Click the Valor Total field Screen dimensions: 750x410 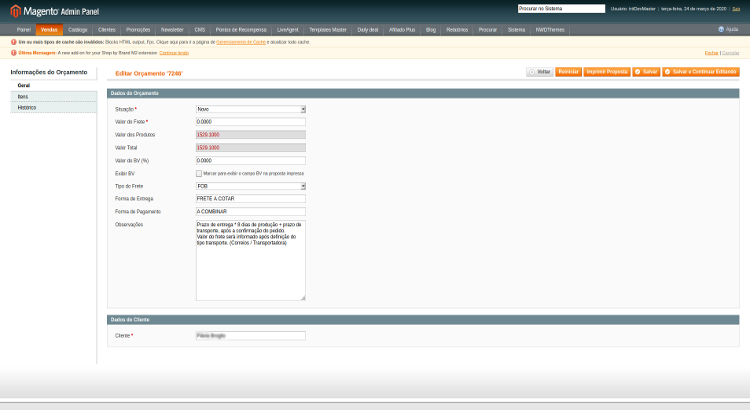[x=251, y=148]
